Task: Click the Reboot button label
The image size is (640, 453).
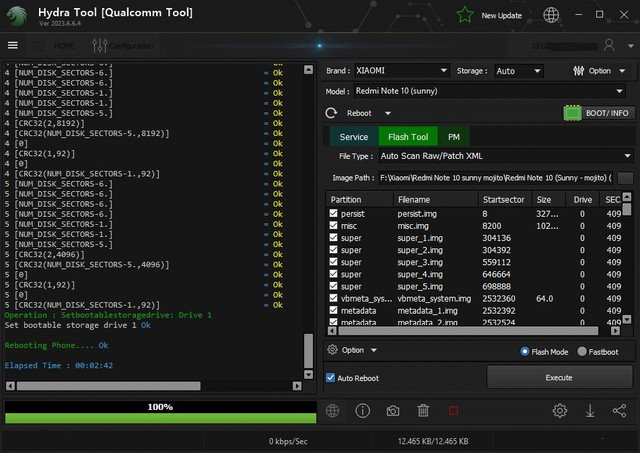Action: pos(359,113)
